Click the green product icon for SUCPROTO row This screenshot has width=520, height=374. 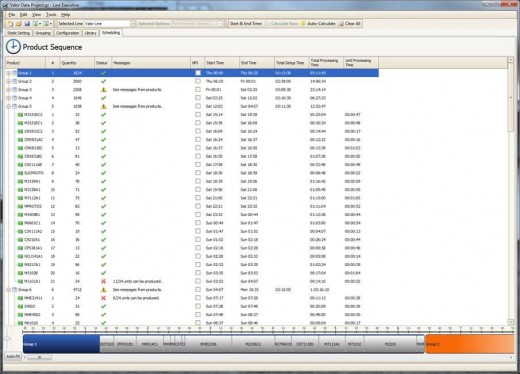(20, 173)
